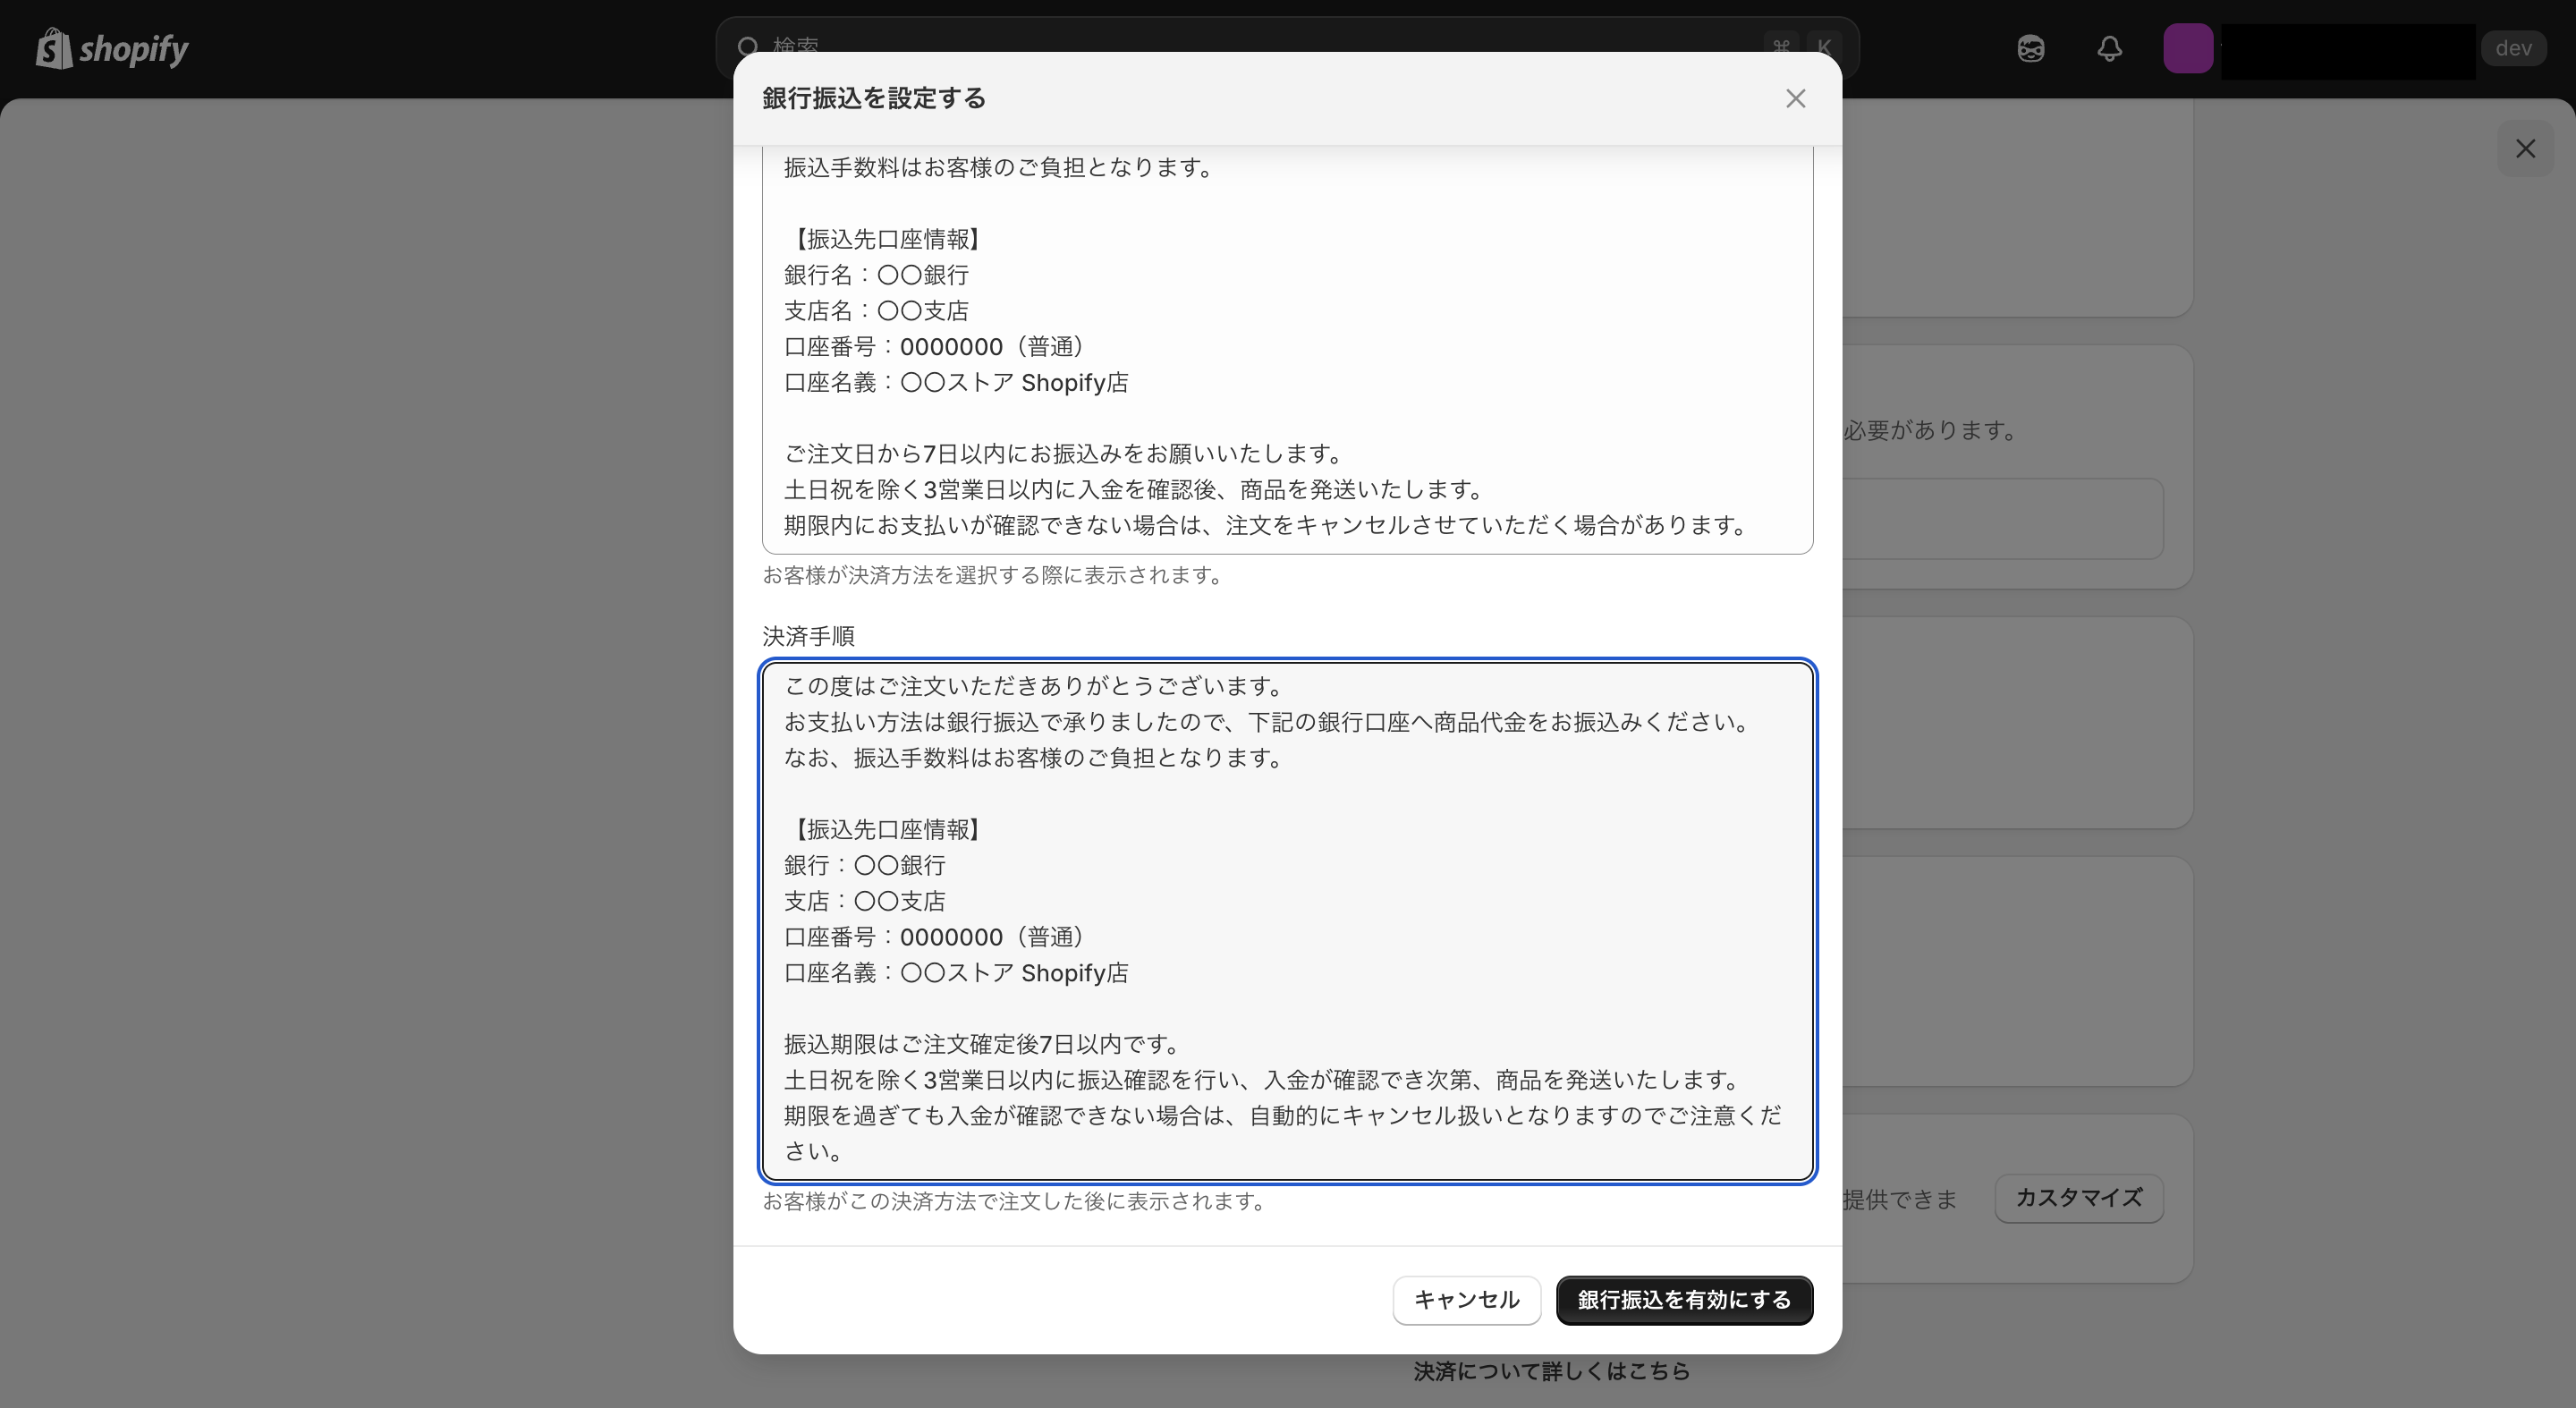Click the Shopify bag logo icon
Image resolution: width=2576 pixels, height=1408 pixels.
point(54,47)
